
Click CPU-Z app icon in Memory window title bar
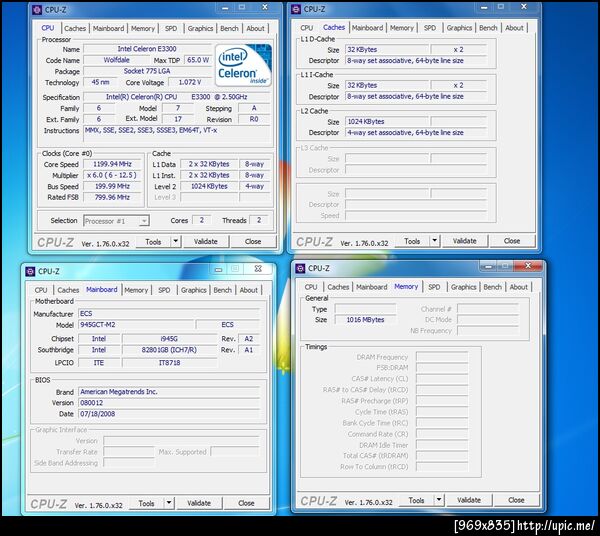pos(300,269)
